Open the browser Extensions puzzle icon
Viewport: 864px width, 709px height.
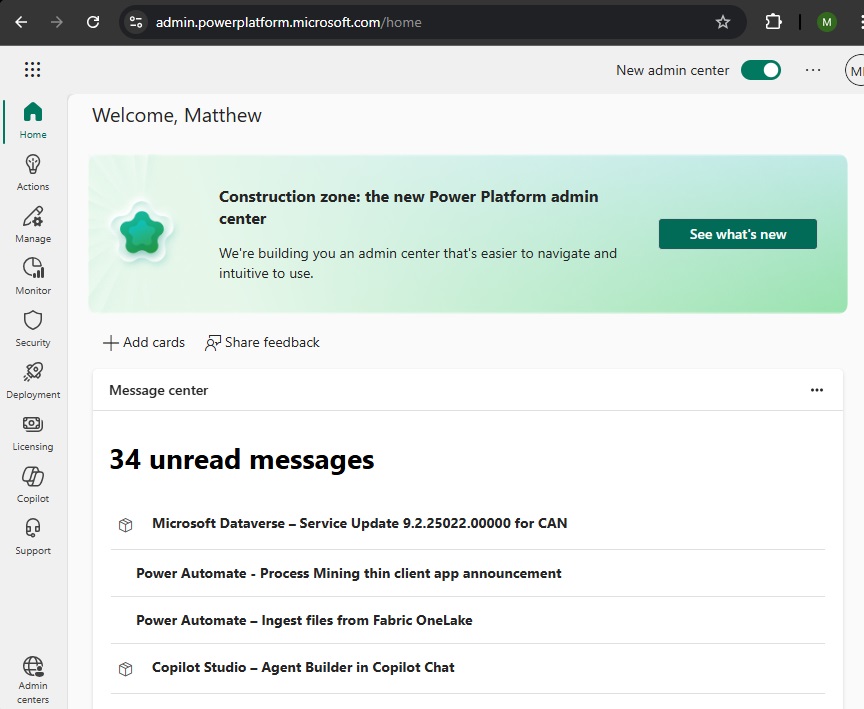click(773, 22)
